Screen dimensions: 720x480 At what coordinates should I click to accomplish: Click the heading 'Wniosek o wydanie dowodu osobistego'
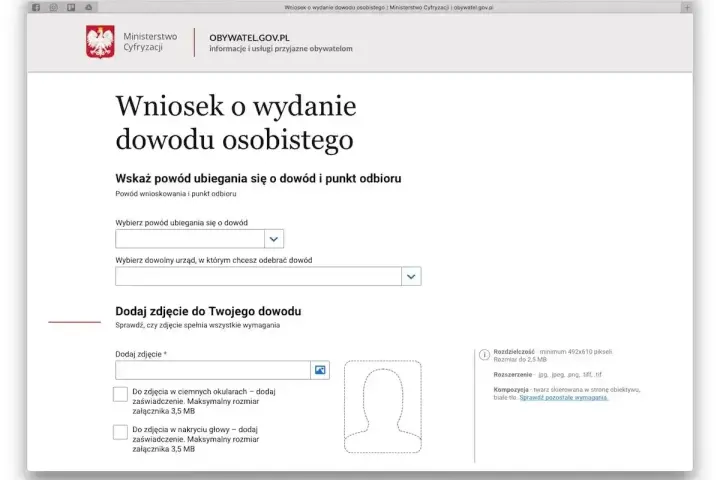coord(236,123)
